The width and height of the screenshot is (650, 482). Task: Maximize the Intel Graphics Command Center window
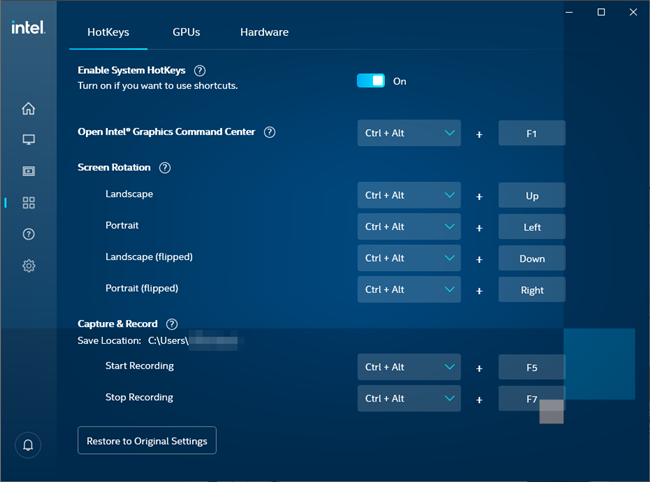point(601,12)
